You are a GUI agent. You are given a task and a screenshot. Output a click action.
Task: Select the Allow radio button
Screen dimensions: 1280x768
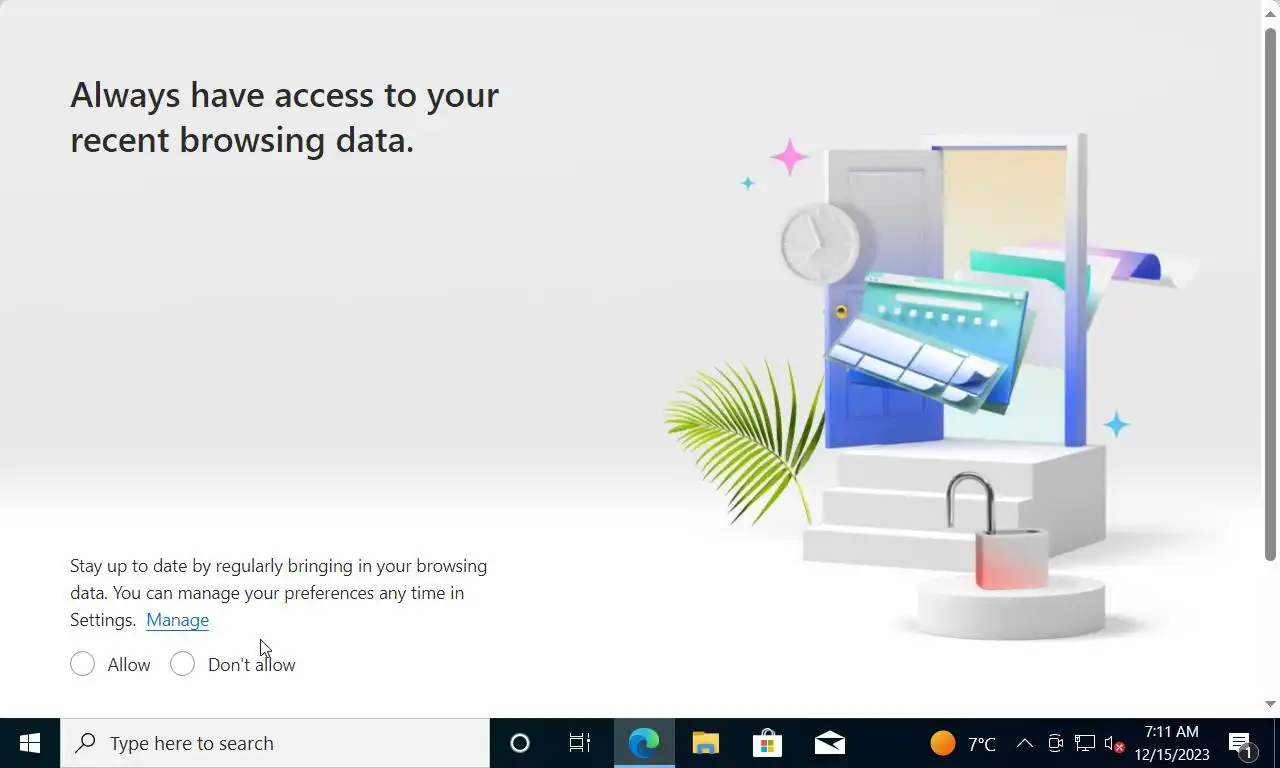[x=82, y=664]
